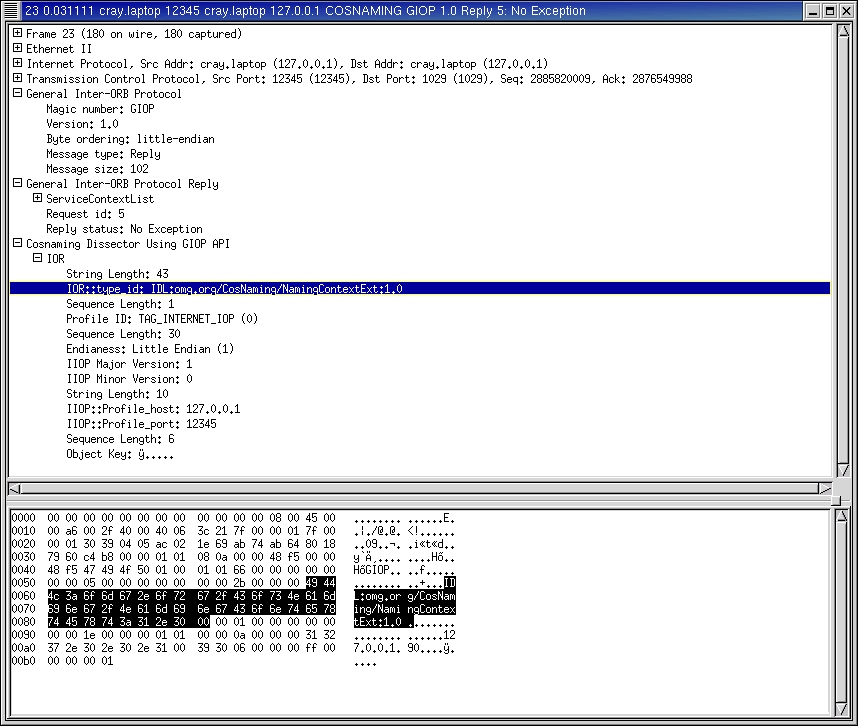Collapse the Cosnaming Dissector Using GIOP API node

(x=18, y=243)
